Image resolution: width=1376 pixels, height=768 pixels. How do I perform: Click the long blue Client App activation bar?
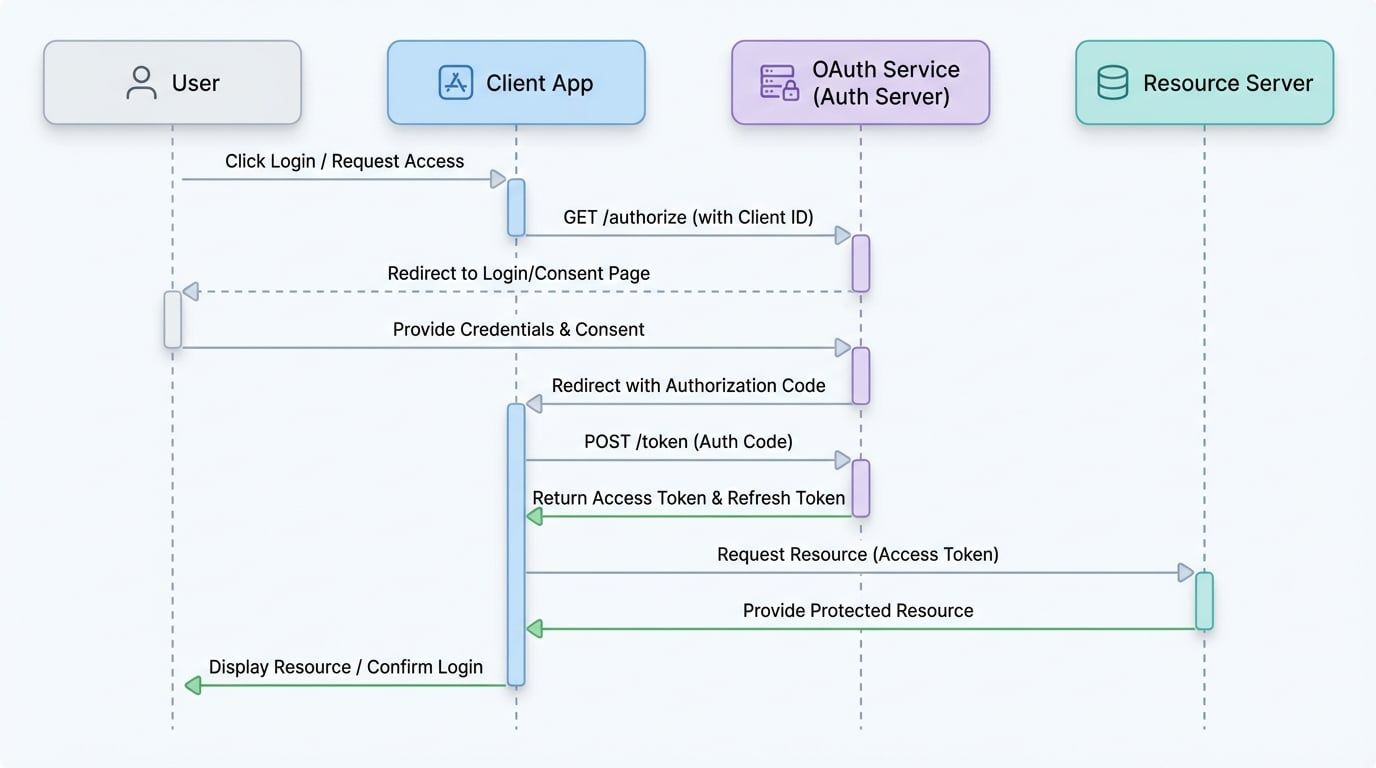click(x=516, y=545)
